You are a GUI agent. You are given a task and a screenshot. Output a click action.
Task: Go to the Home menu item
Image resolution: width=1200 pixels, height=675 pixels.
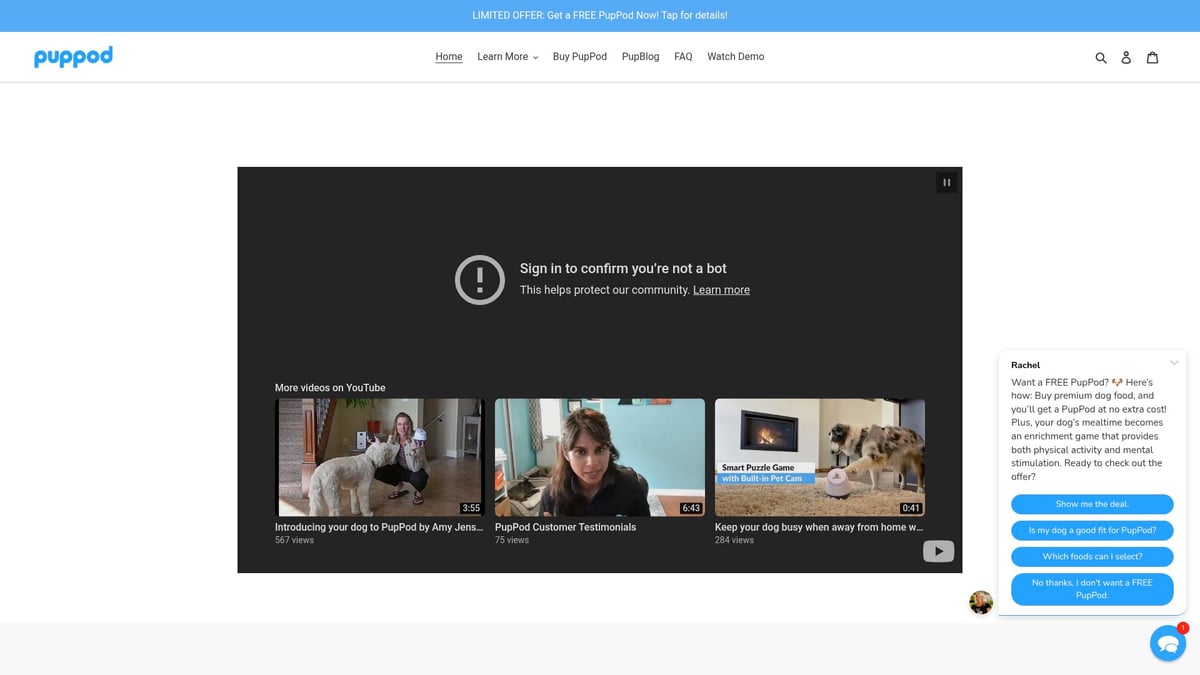[x=449, y=57]
